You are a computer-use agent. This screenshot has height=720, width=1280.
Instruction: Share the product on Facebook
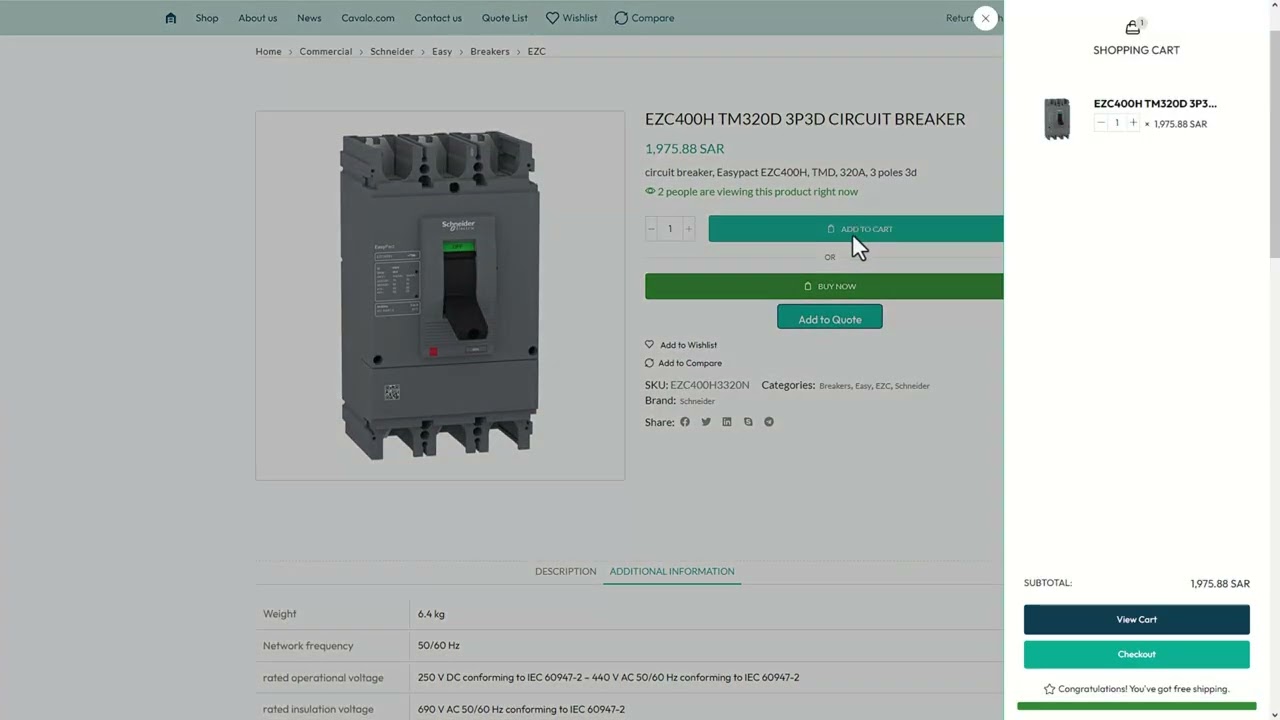coord(685,422)
